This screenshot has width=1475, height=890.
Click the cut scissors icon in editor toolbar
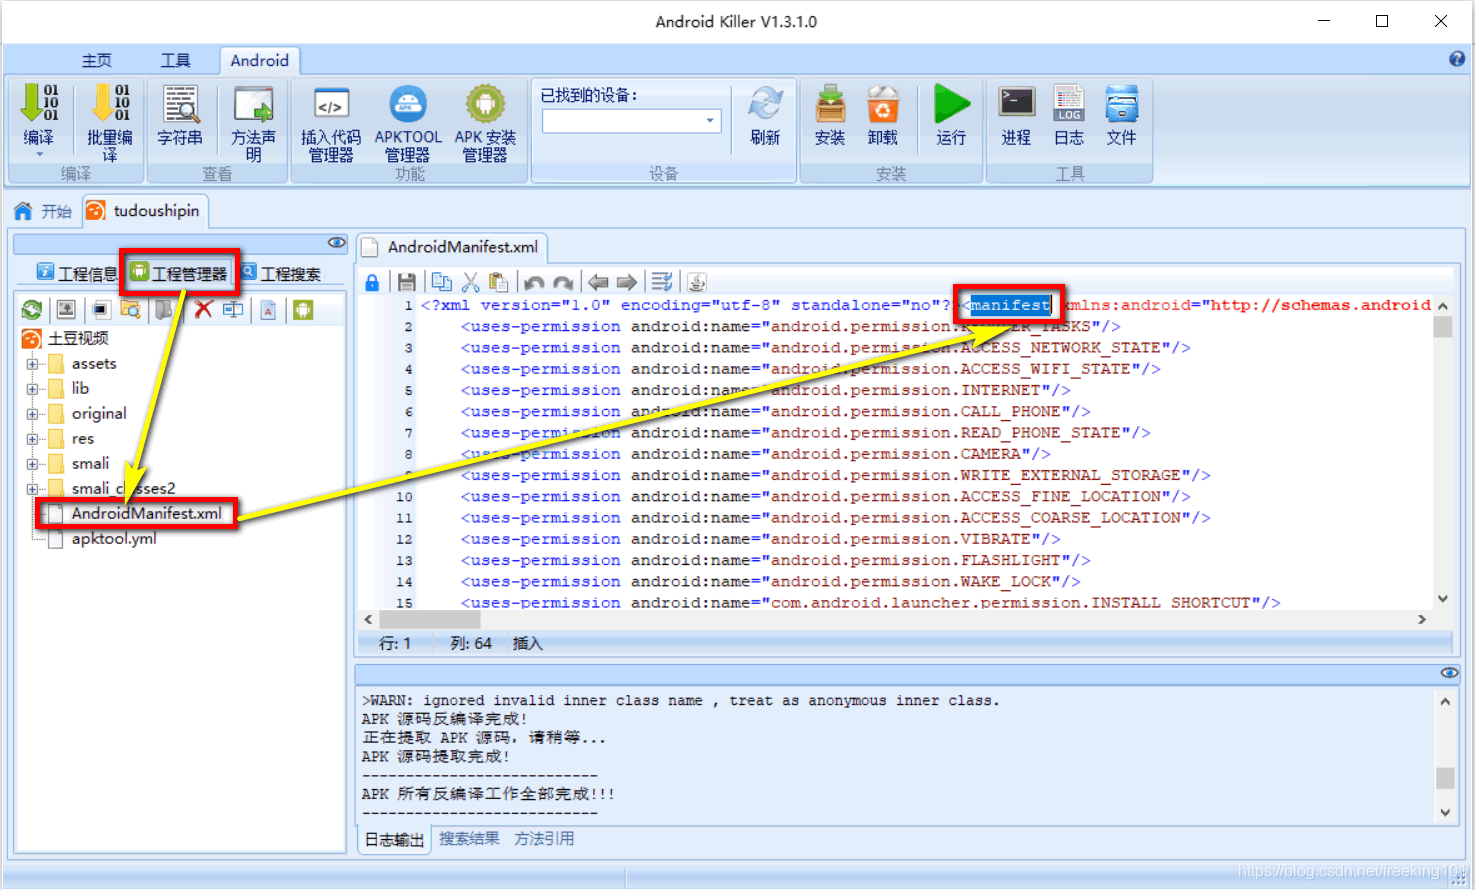[x=471, y=283]
